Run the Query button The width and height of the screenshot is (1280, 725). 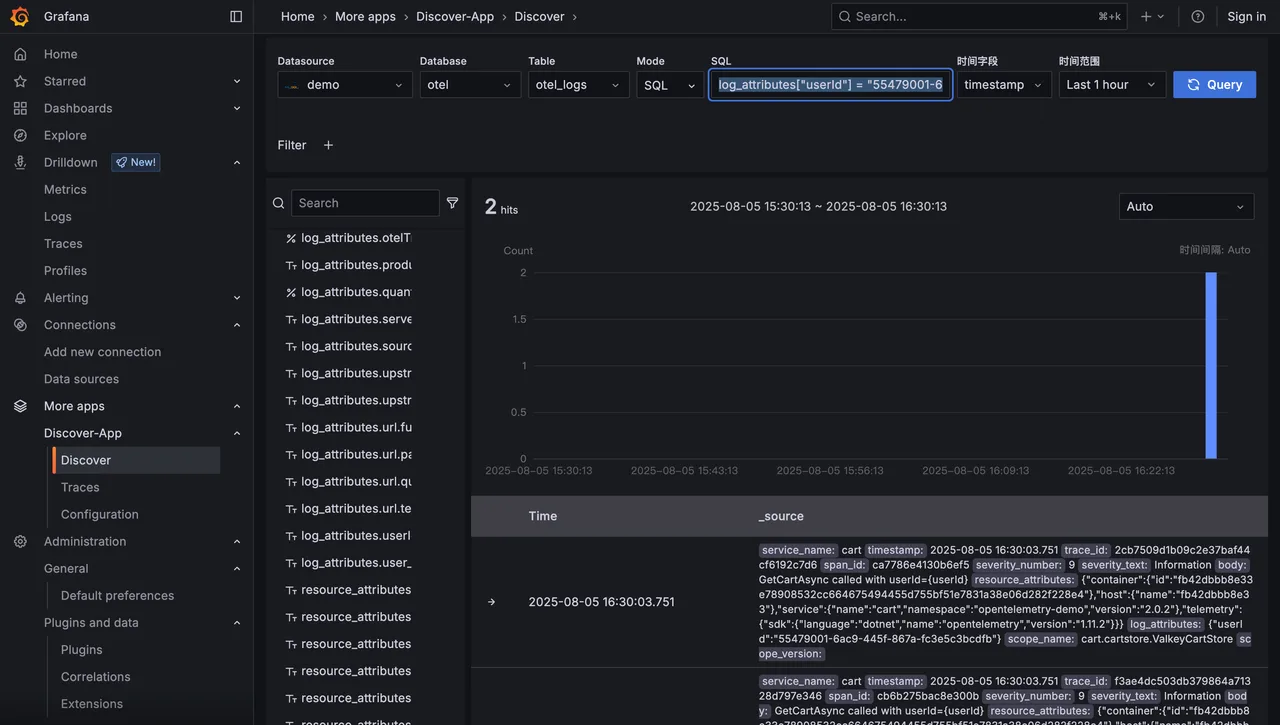point(1214,85)
